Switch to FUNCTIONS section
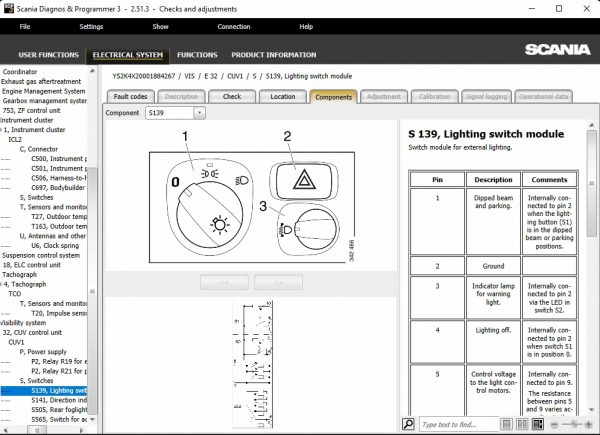600x435 pixels. click(x=197, y=55)
